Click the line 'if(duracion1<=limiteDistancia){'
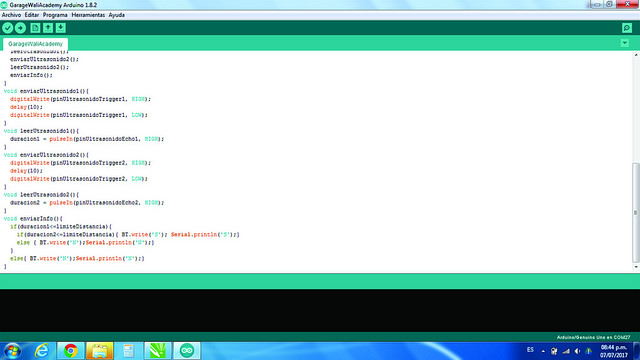The height and width of the screenshot is (360, 640). pos(60,227)
